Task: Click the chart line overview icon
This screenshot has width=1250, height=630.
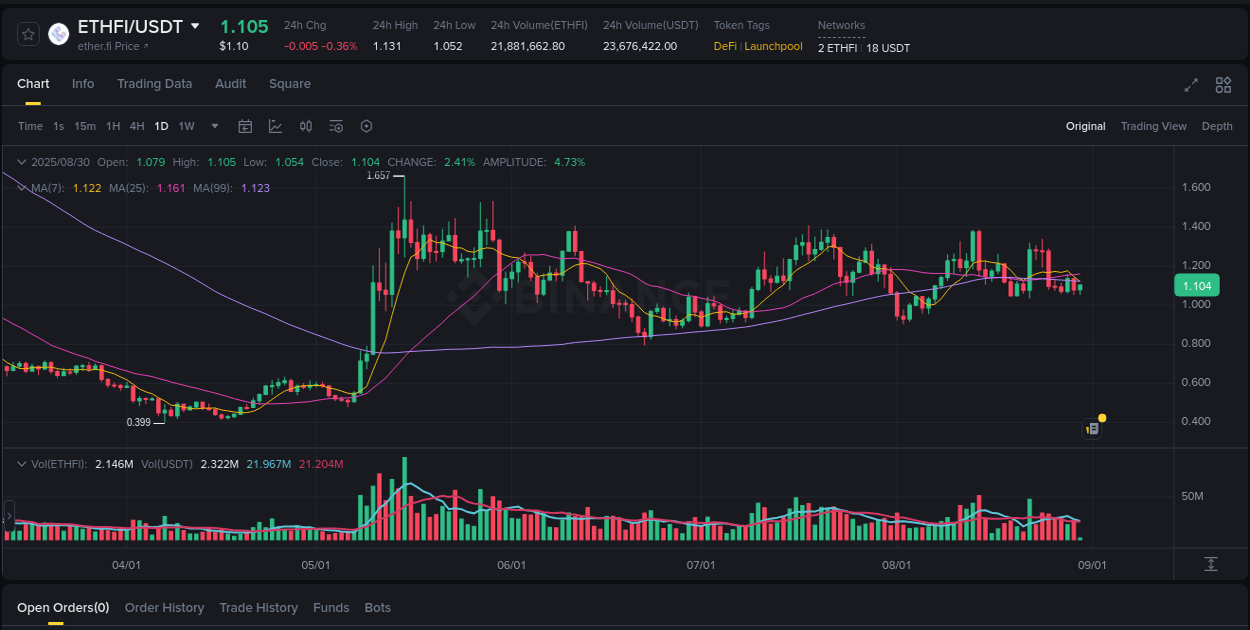Action: [x=273, y=126]
